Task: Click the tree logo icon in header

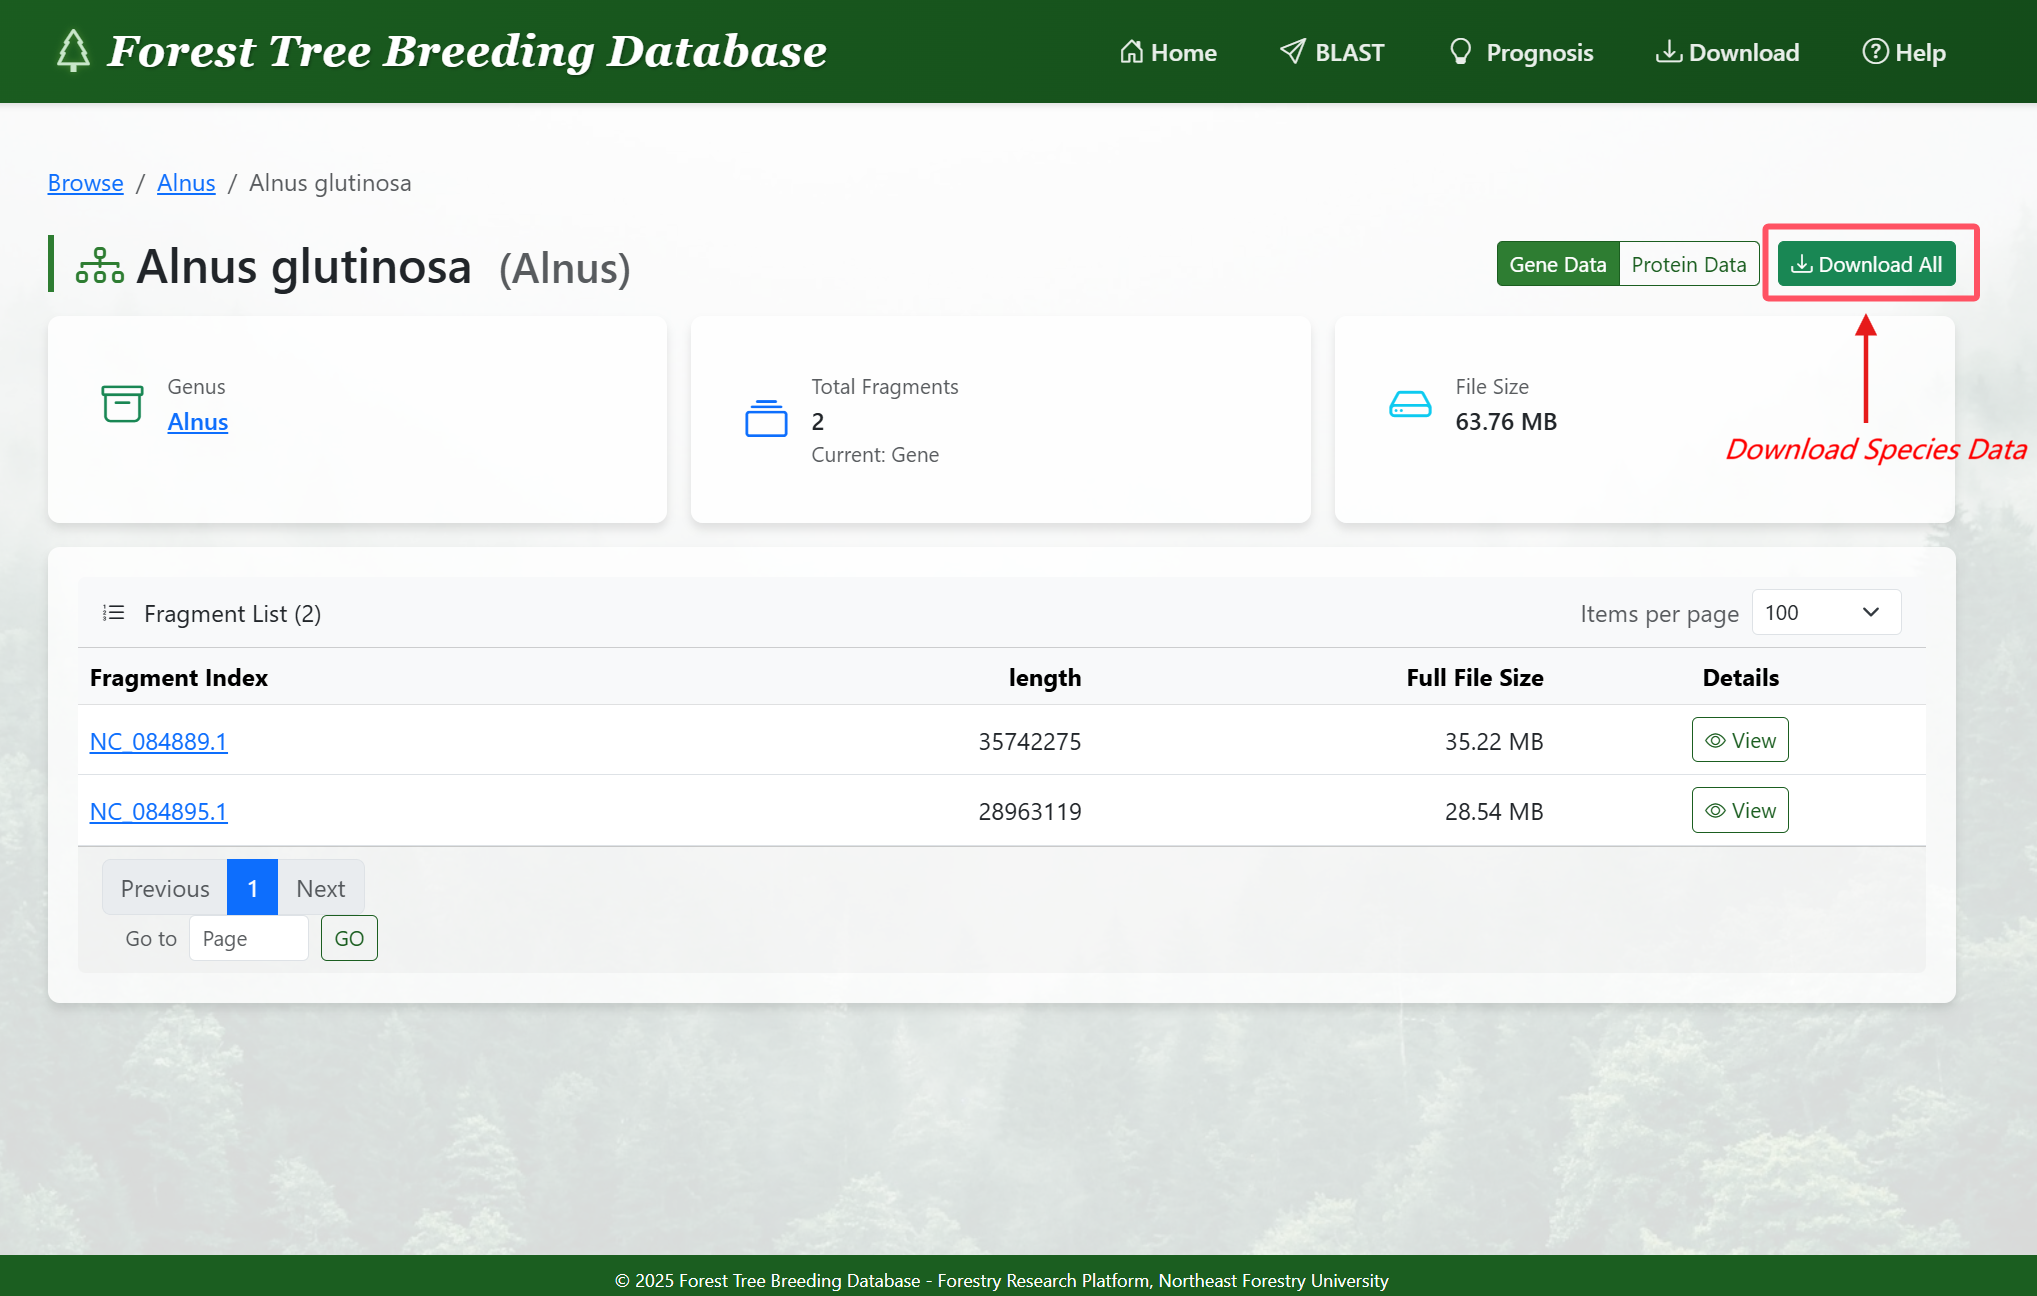Action: [x=73, y=51]
